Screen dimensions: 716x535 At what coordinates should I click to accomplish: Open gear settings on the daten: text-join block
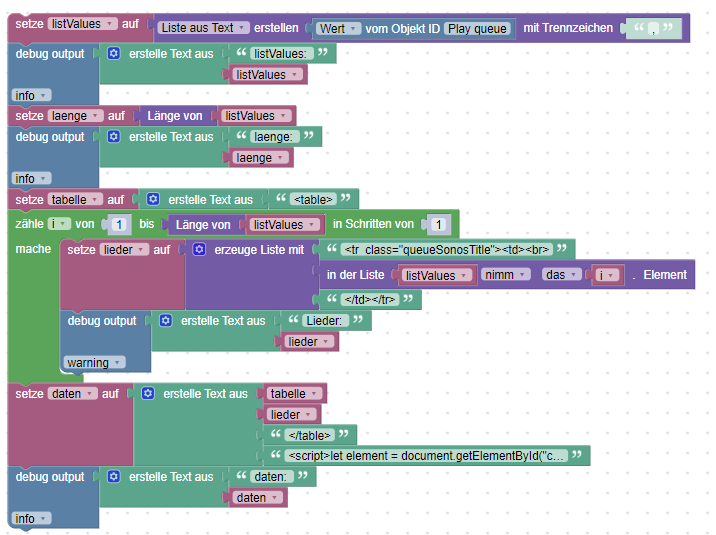click(x=113, y=477)
